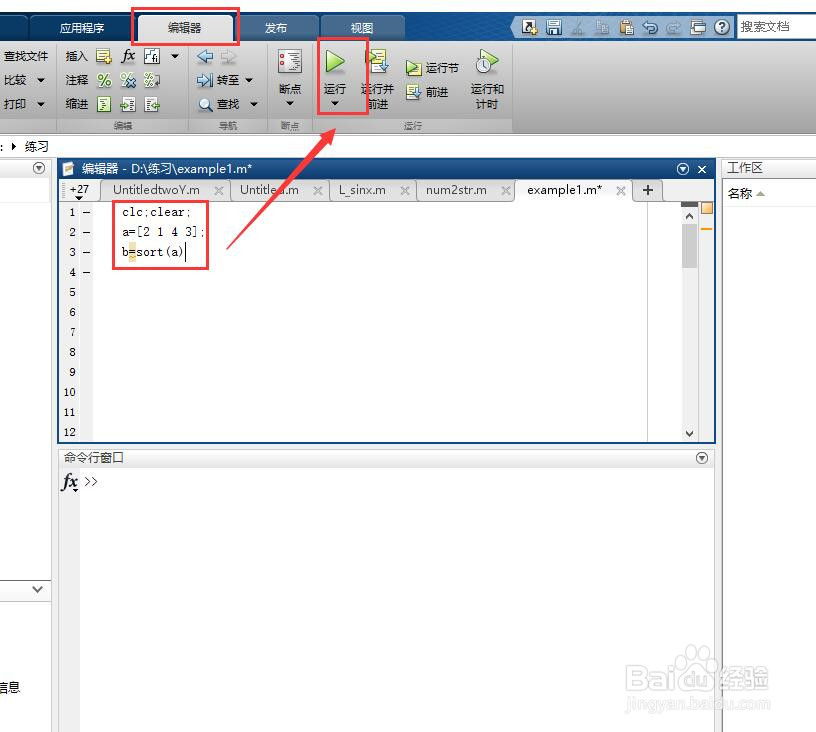
Task: Open the Find (查找) dropdown arrow
Action: click(x=253, y=104)
